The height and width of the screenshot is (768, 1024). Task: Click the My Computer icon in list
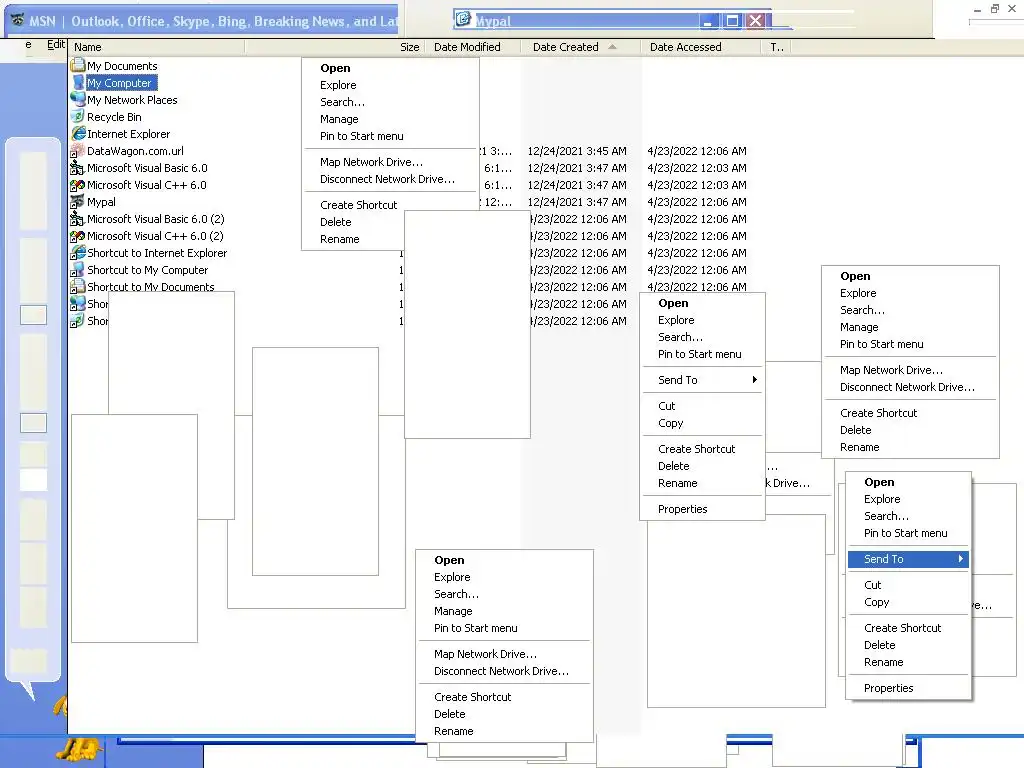78,82
